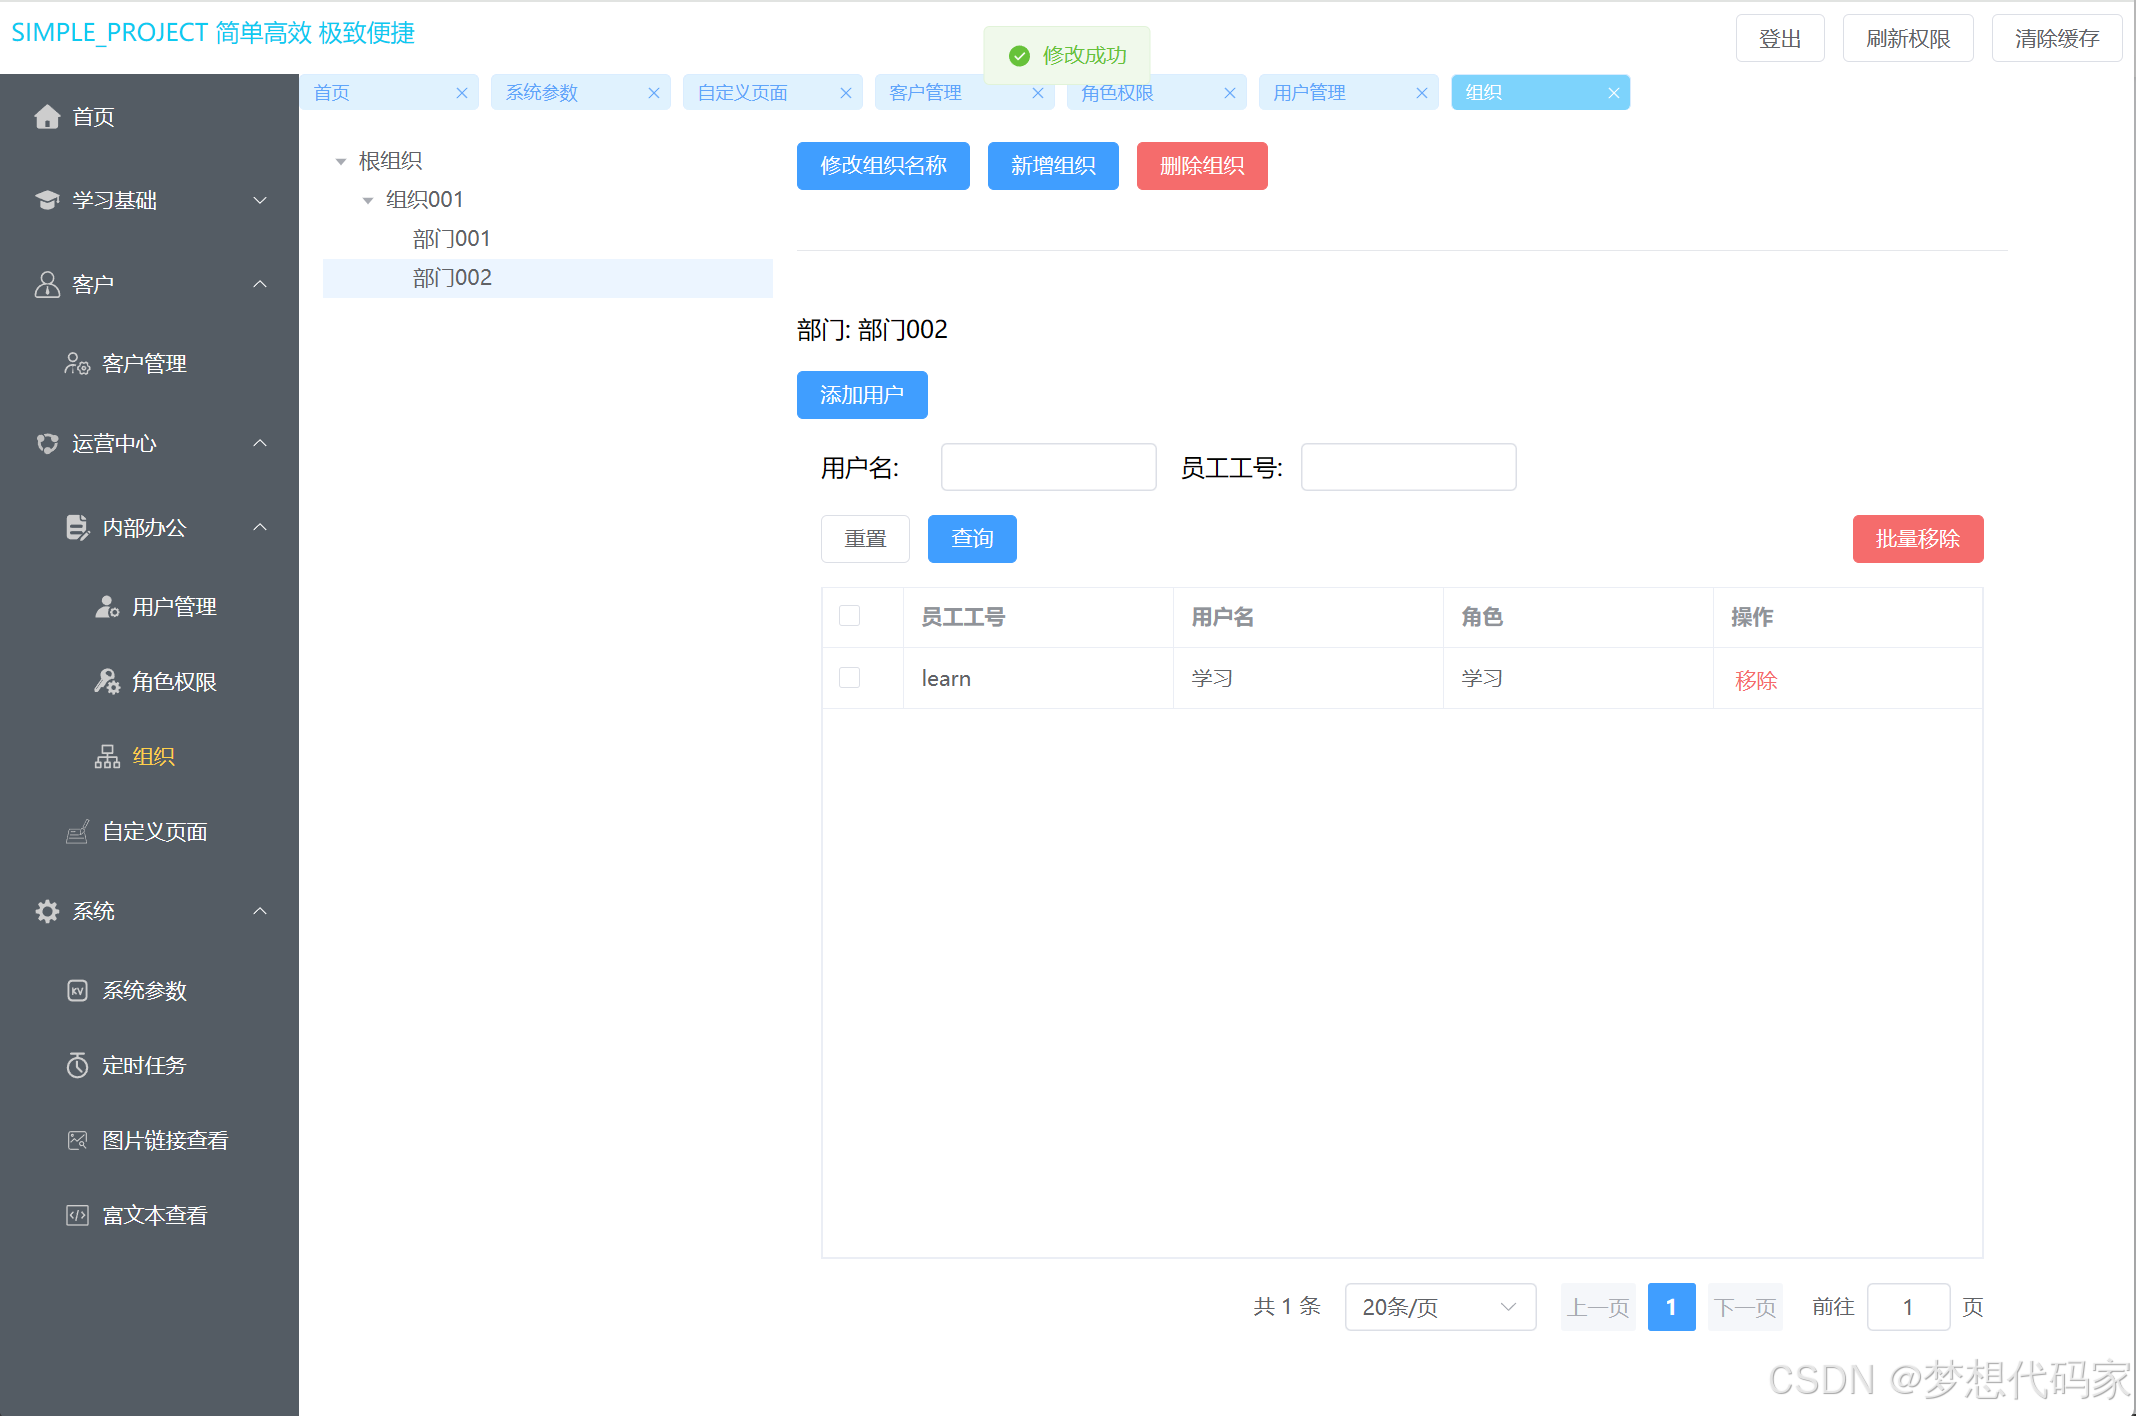Switch to the 自定义页面 tab

(x=740, y=92)
